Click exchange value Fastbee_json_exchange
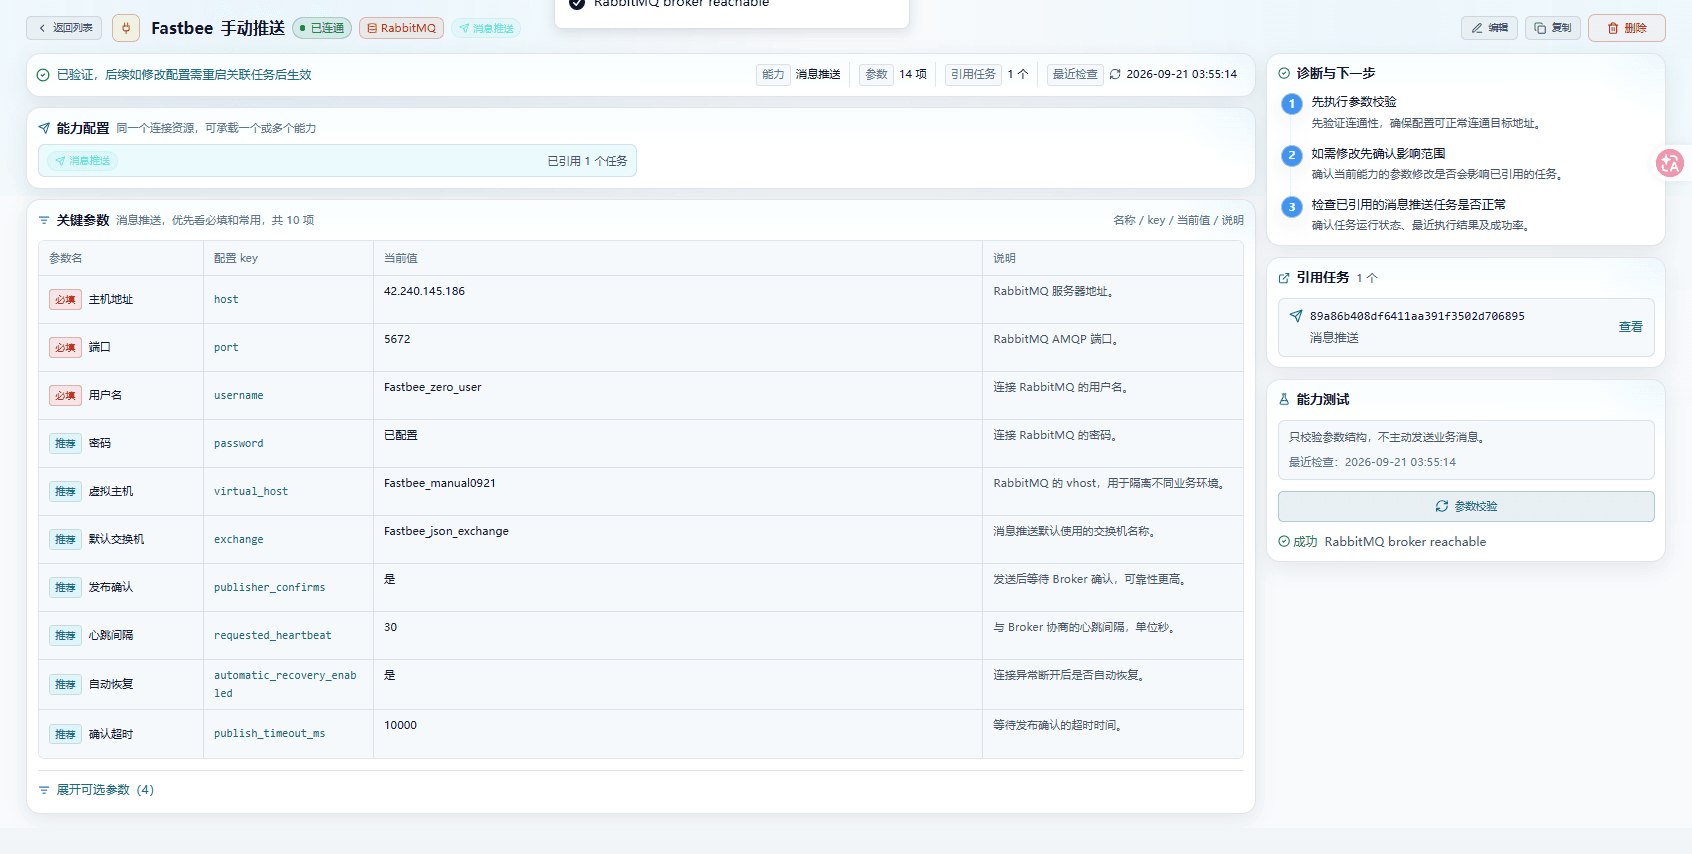This screenshot has width=1692, height=854. (x=446, y=531)
